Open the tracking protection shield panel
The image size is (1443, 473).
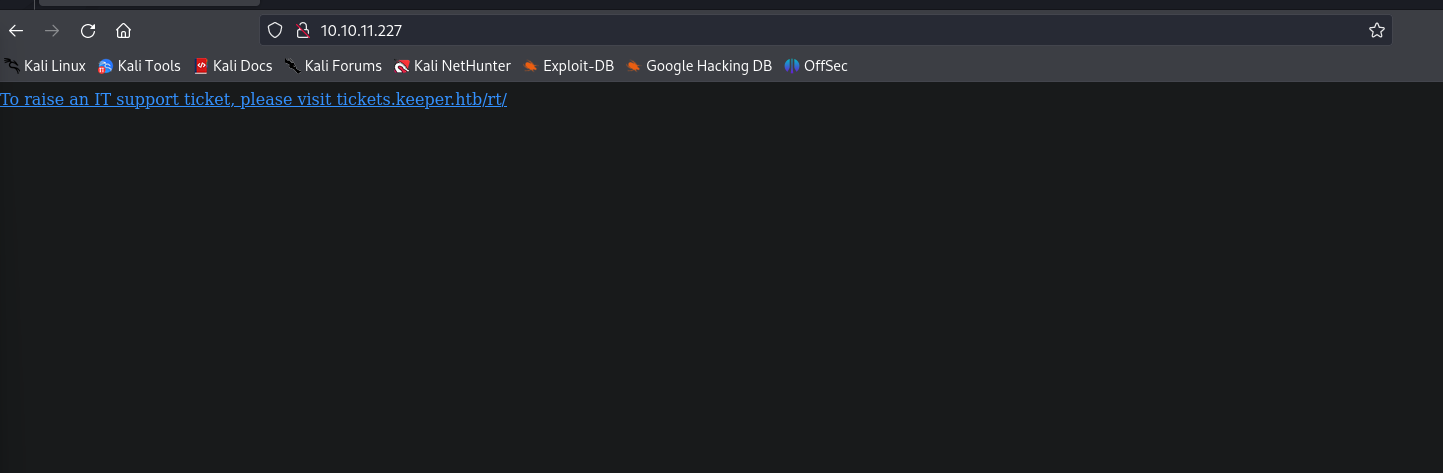pyautogui.click(x=276, y=30)
